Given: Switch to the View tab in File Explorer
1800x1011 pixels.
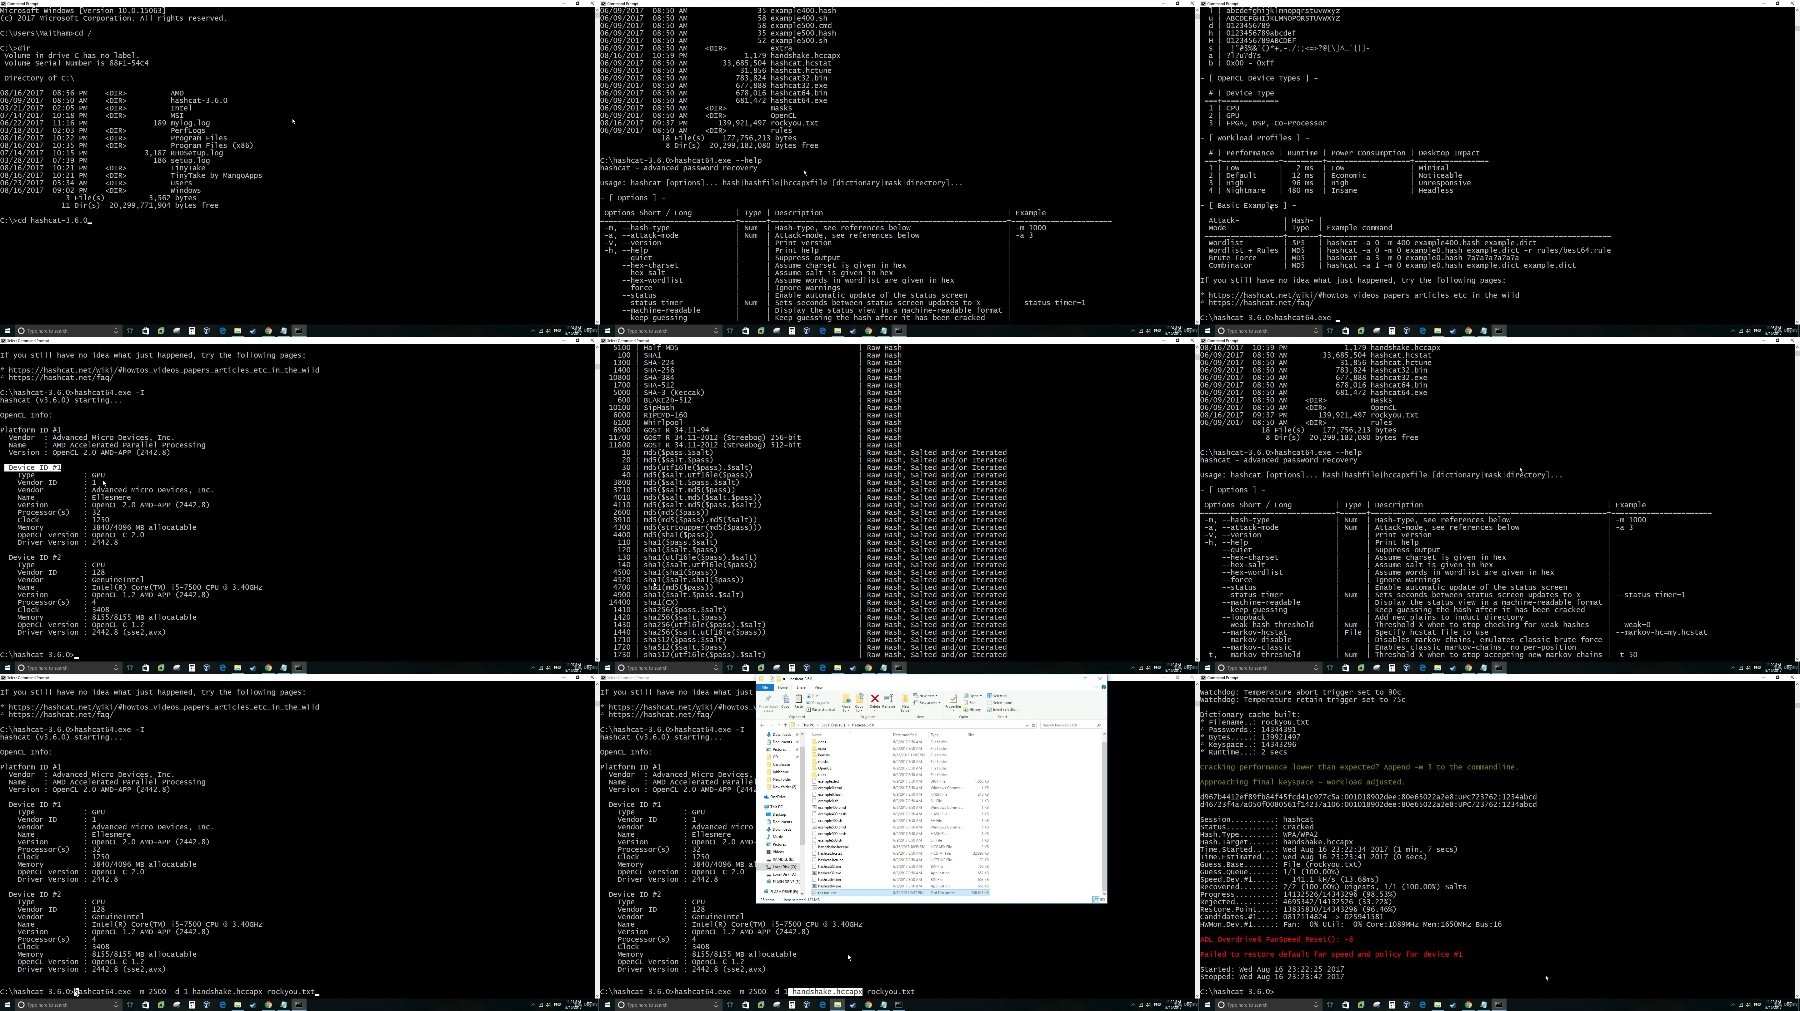Looking at the screenshot, I should point(819,688).
